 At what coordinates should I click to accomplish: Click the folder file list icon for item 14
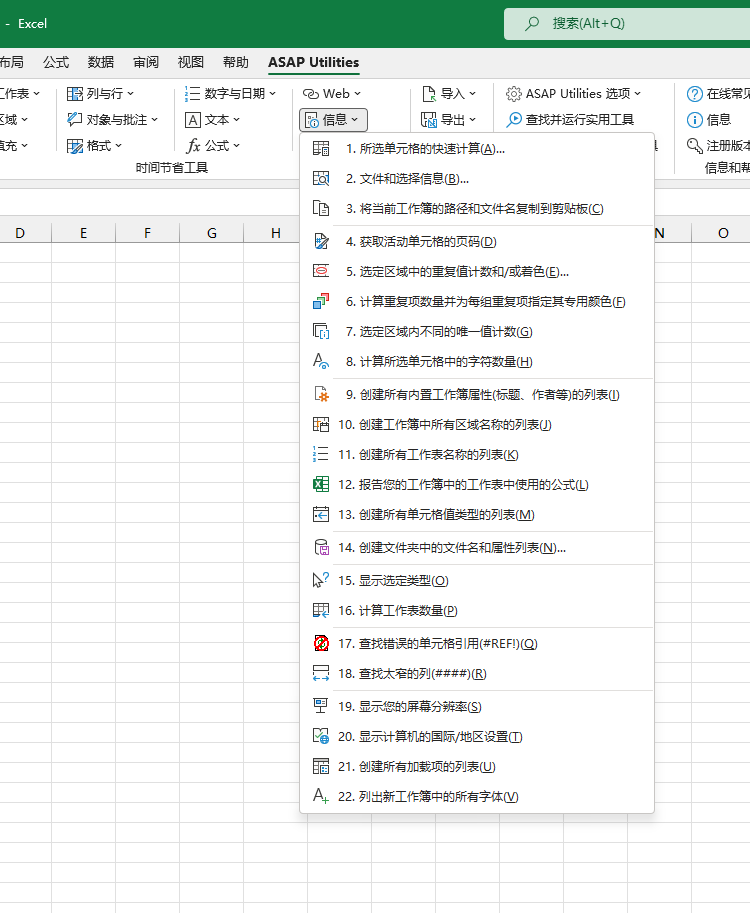pyautogui.click(x=321, y=548)
